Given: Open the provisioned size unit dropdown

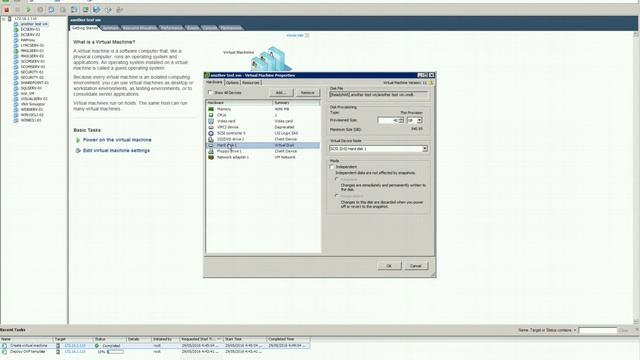Looking at the screenshot, I should click(x=420, y=120).
